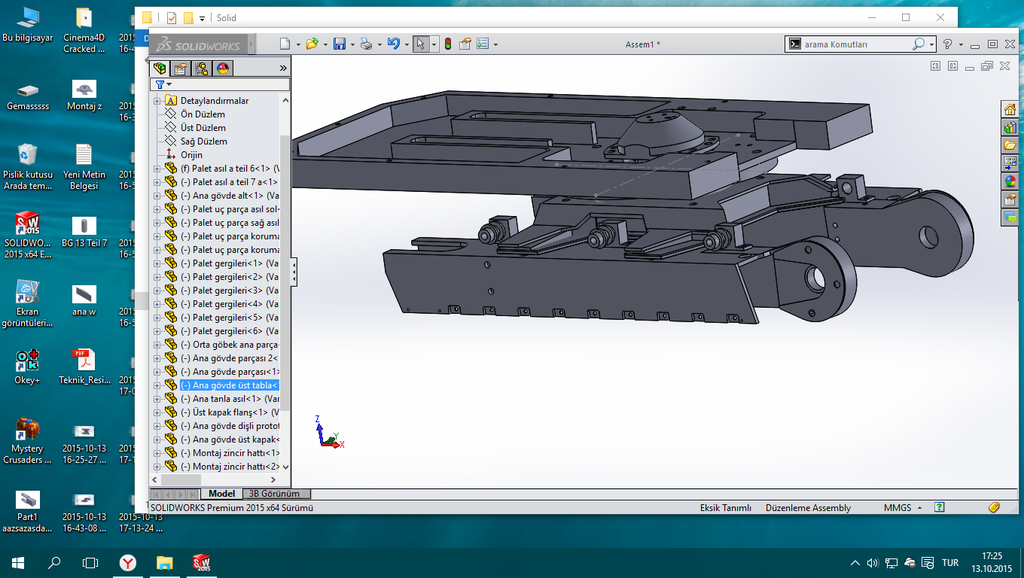
Task: Activate the Select cursor tool
Action: coord(421,44)
